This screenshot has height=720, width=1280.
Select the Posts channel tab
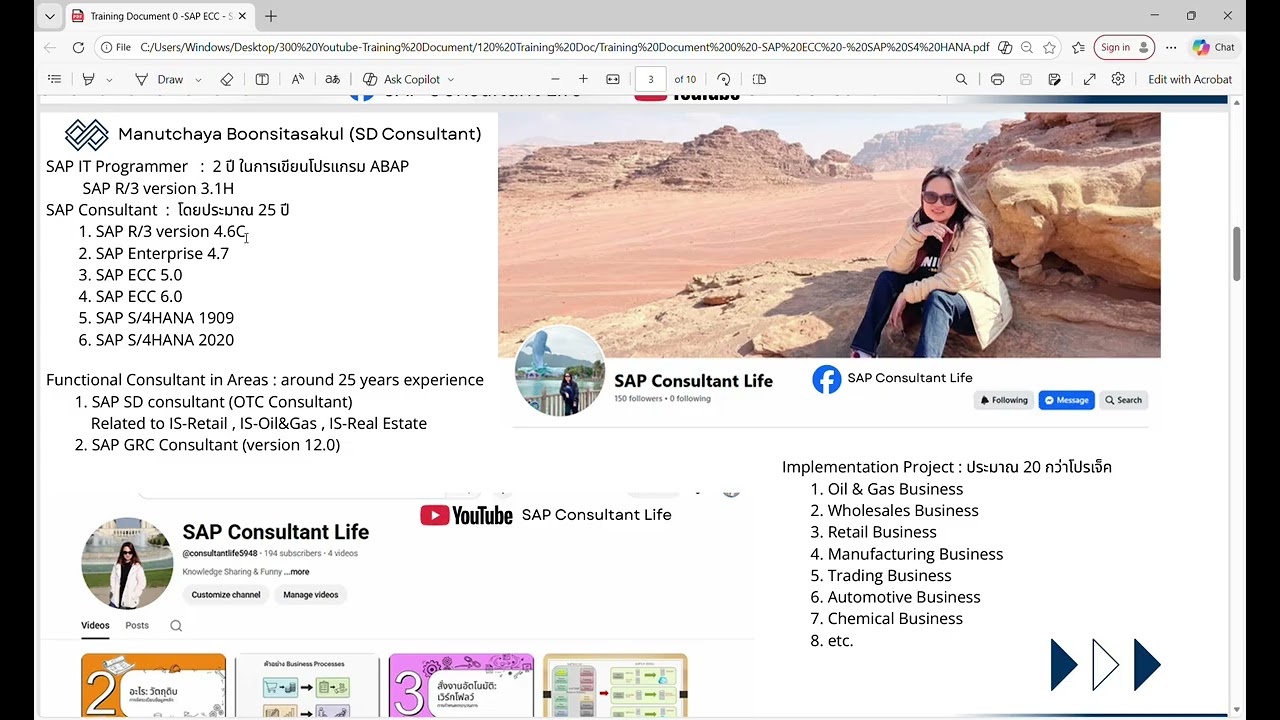(137, 626)
